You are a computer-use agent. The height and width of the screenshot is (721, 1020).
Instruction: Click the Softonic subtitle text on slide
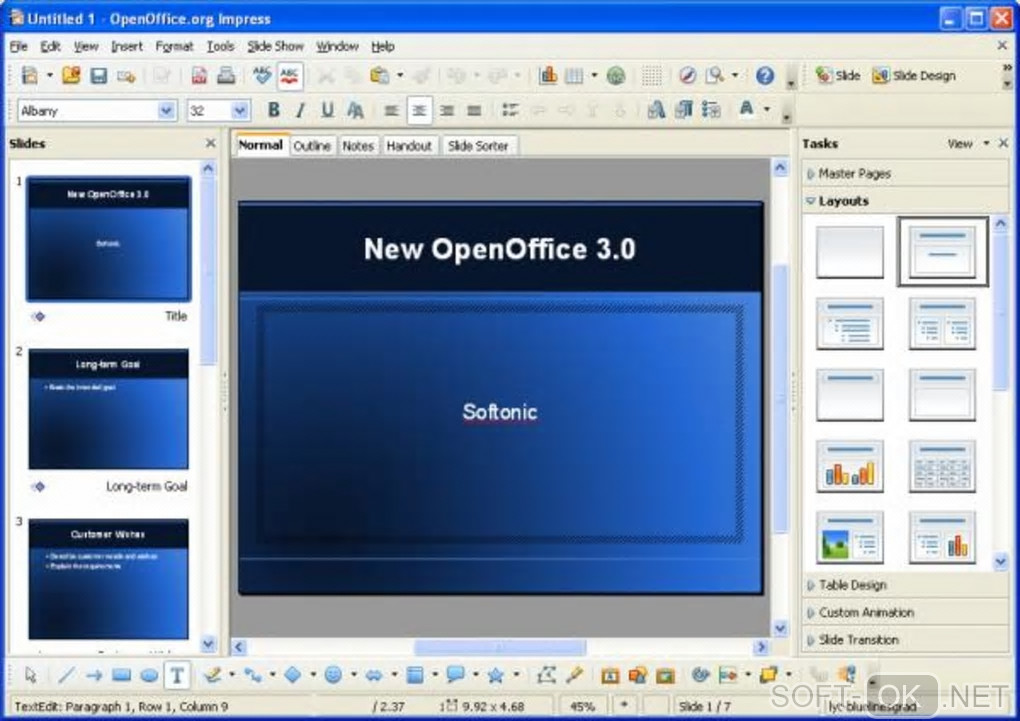(x=500, y=411)
